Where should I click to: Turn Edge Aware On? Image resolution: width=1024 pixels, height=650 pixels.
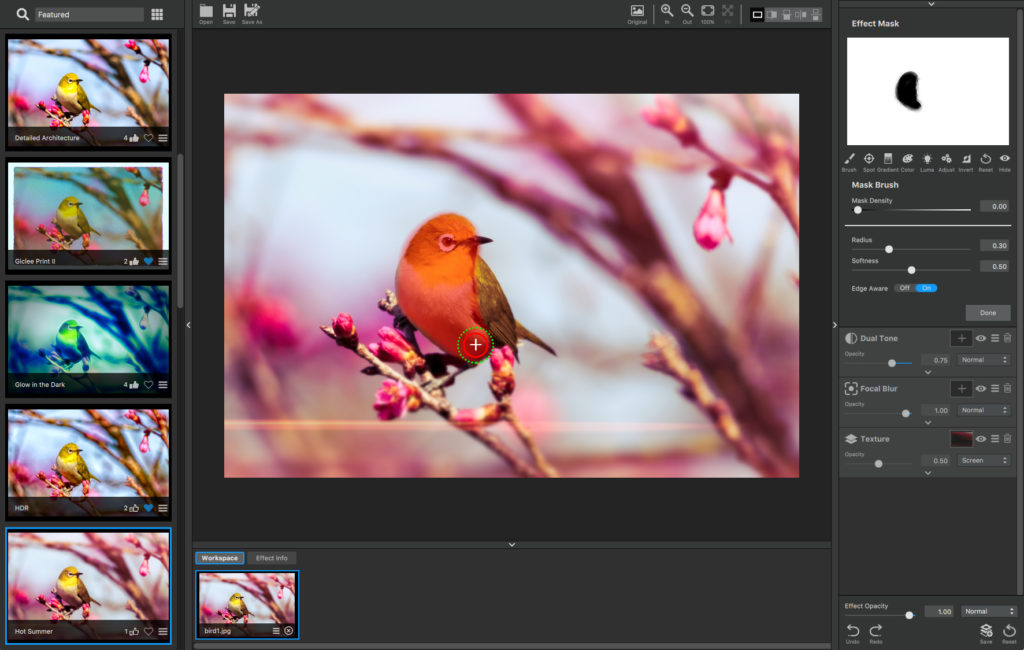(x=926, y=288)
